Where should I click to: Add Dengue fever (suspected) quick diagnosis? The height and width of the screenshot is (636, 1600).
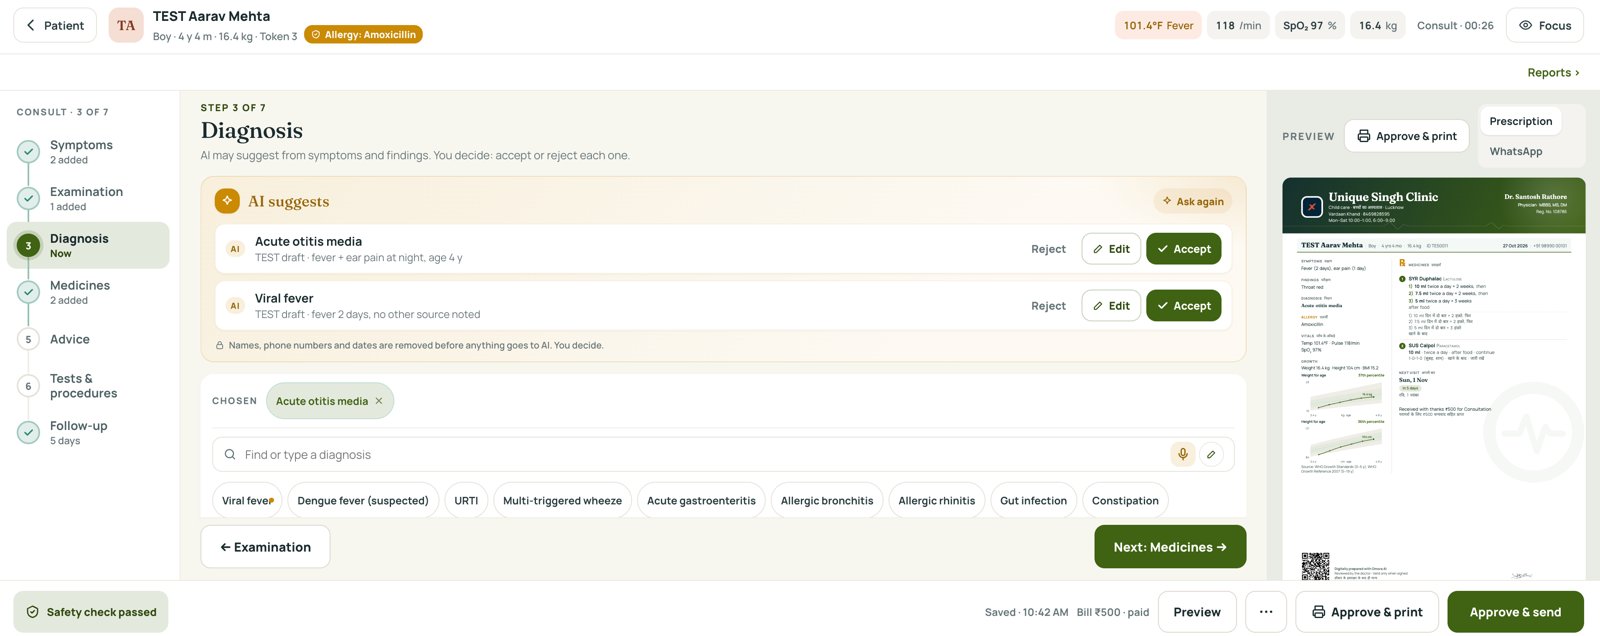363,501
